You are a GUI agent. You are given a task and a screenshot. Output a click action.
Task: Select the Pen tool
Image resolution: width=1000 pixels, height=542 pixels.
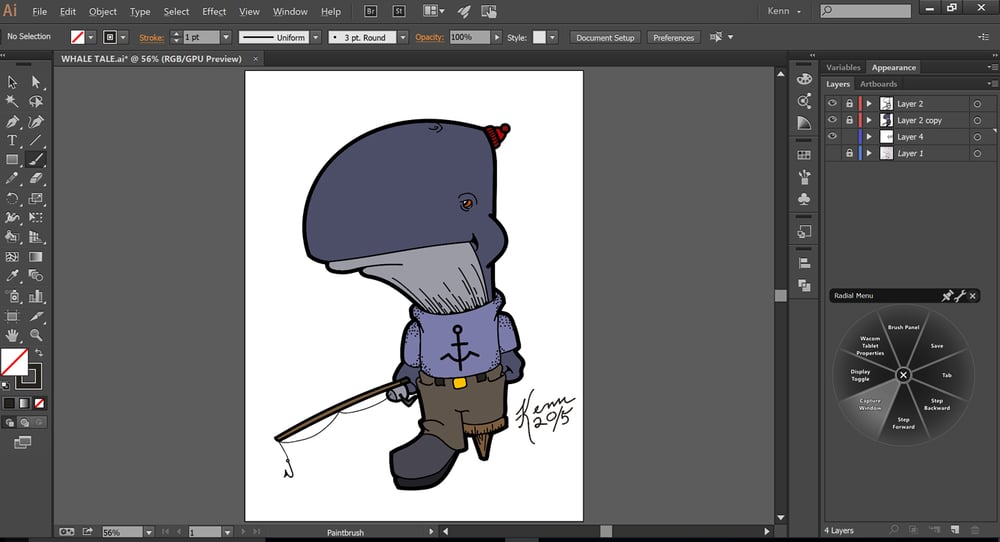point(12,121)
